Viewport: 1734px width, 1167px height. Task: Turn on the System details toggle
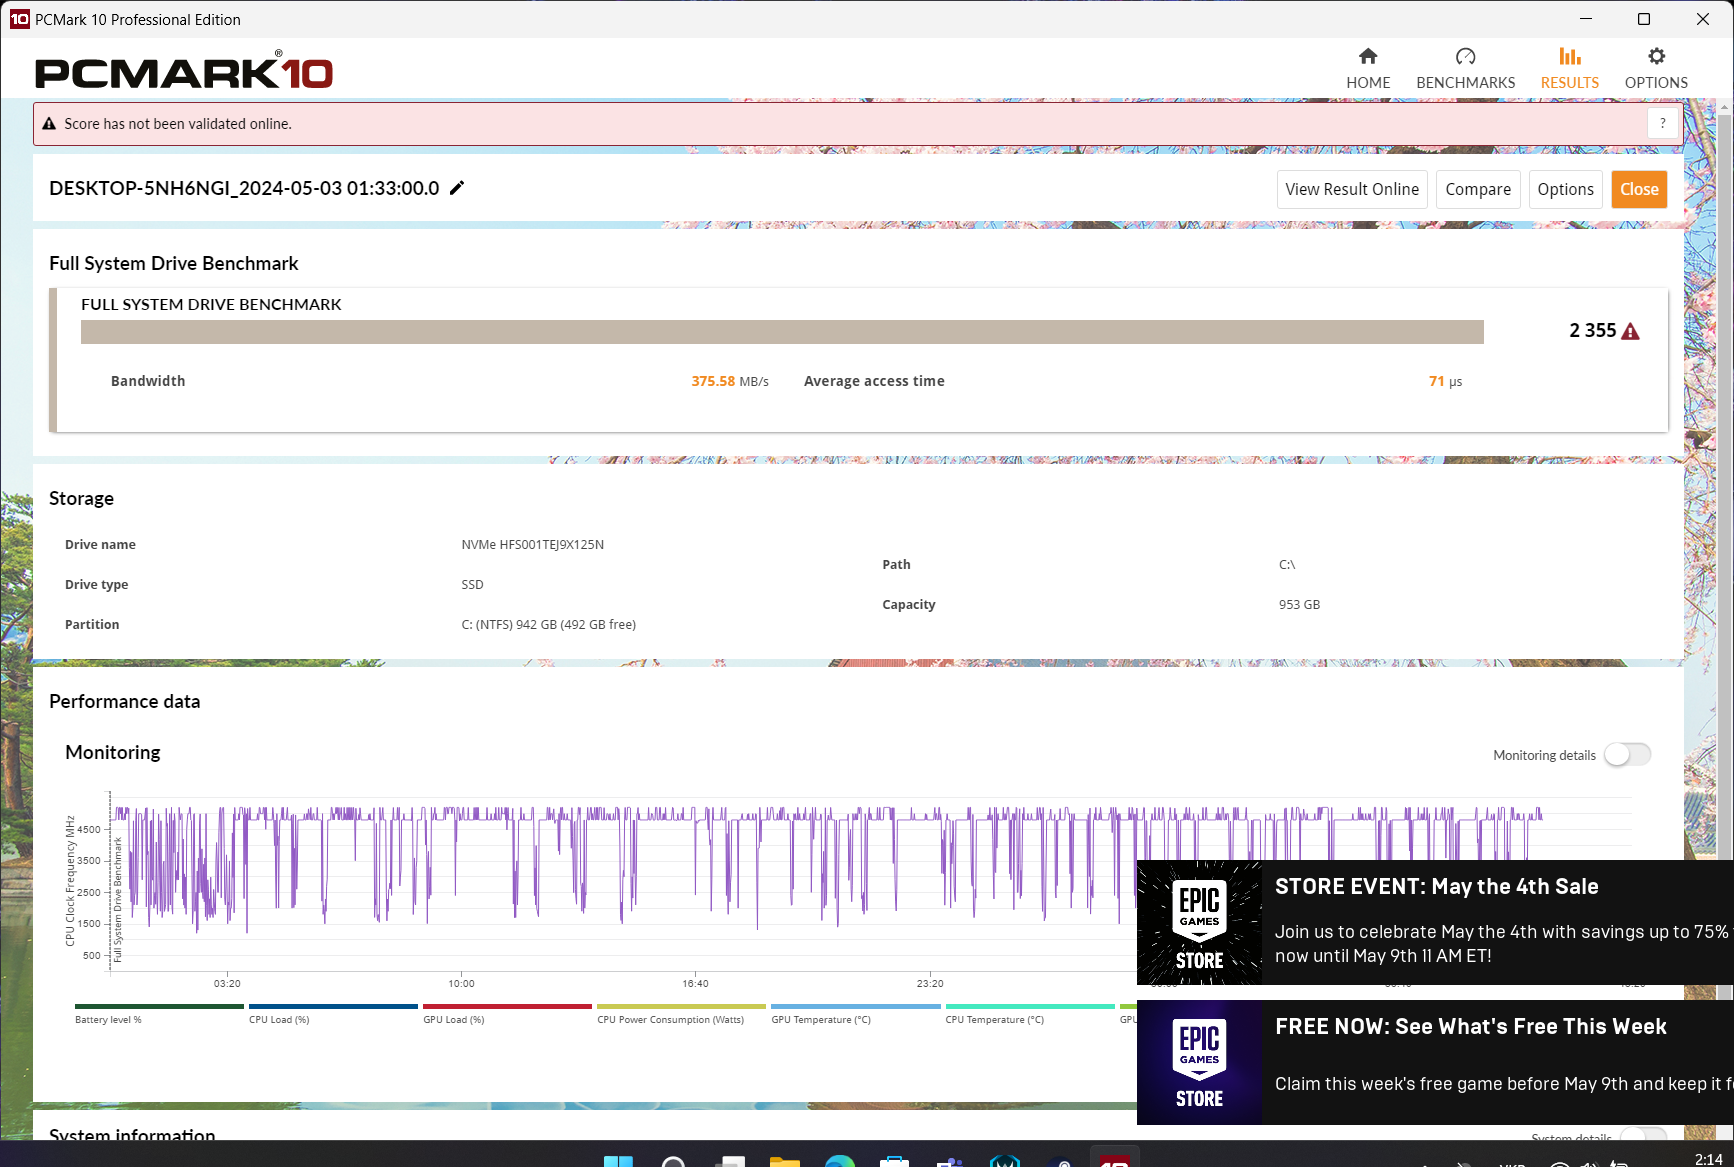pos(1644,1136)
